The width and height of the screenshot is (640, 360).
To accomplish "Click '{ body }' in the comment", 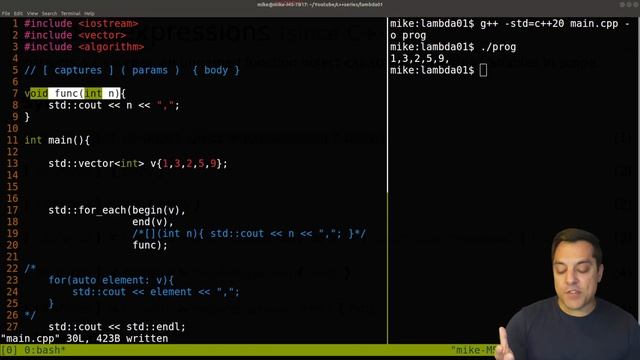I will tap(216, 70).
